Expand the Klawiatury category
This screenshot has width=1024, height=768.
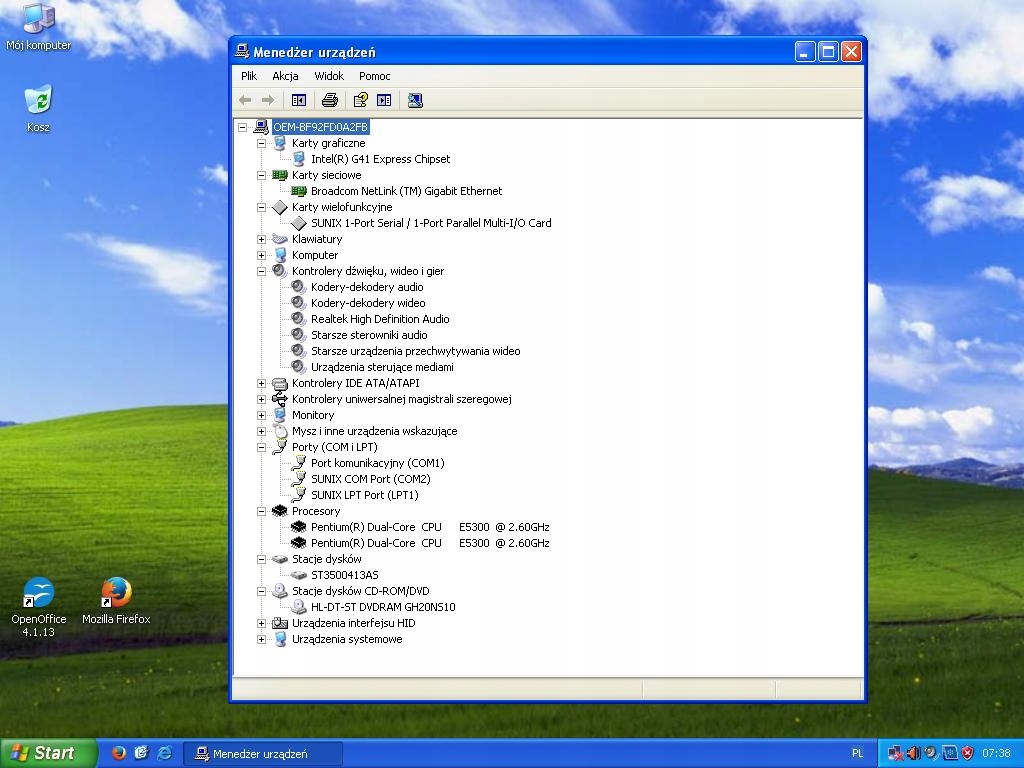262,239
